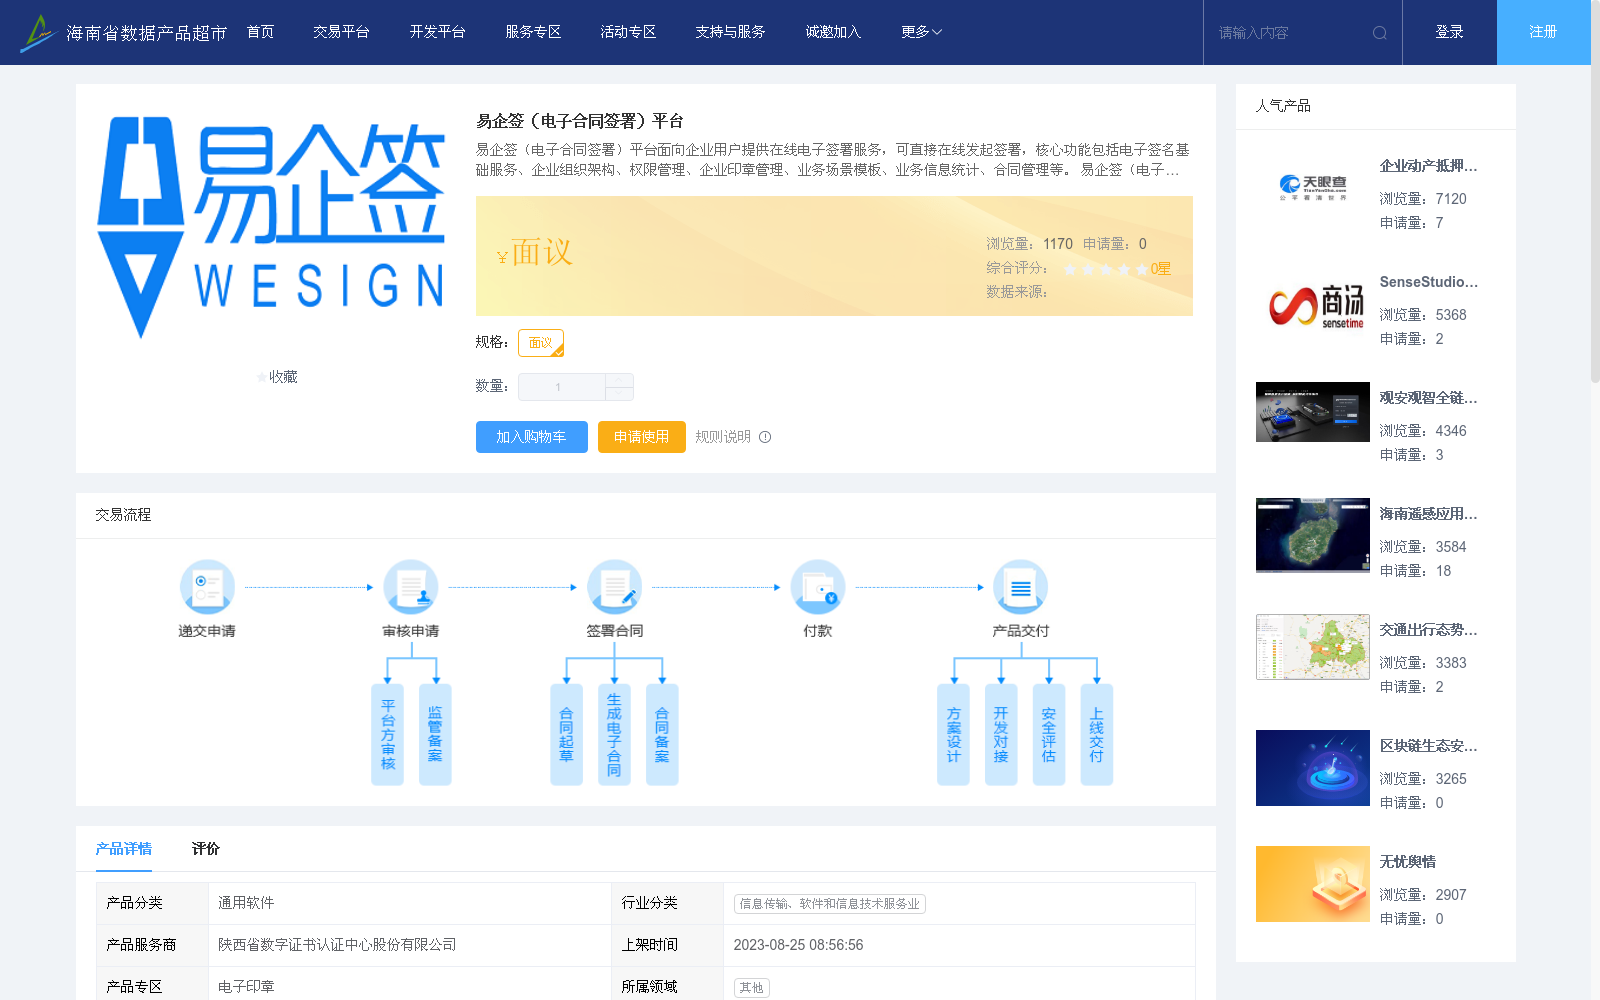
Task: Open the 海南遥感应用 map thumbnail
Action: pyautogui.click(x=1313, y=535)
